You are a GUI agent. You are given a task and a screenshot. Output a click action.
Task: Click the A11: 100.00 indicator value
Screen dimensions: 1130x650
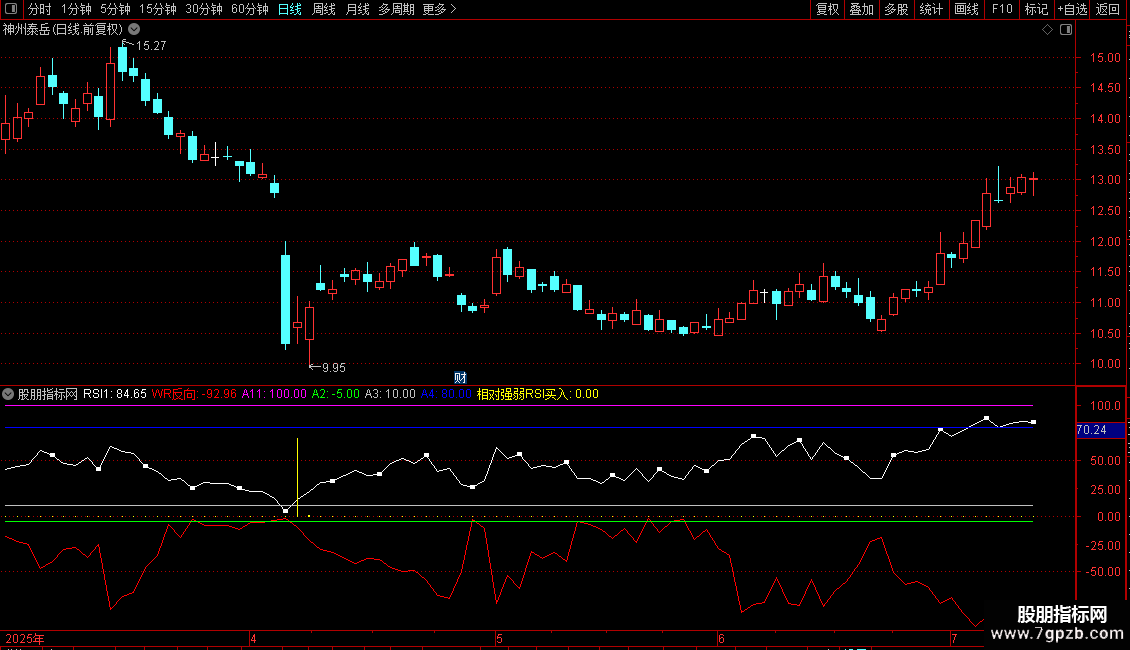tap(274, 394)
